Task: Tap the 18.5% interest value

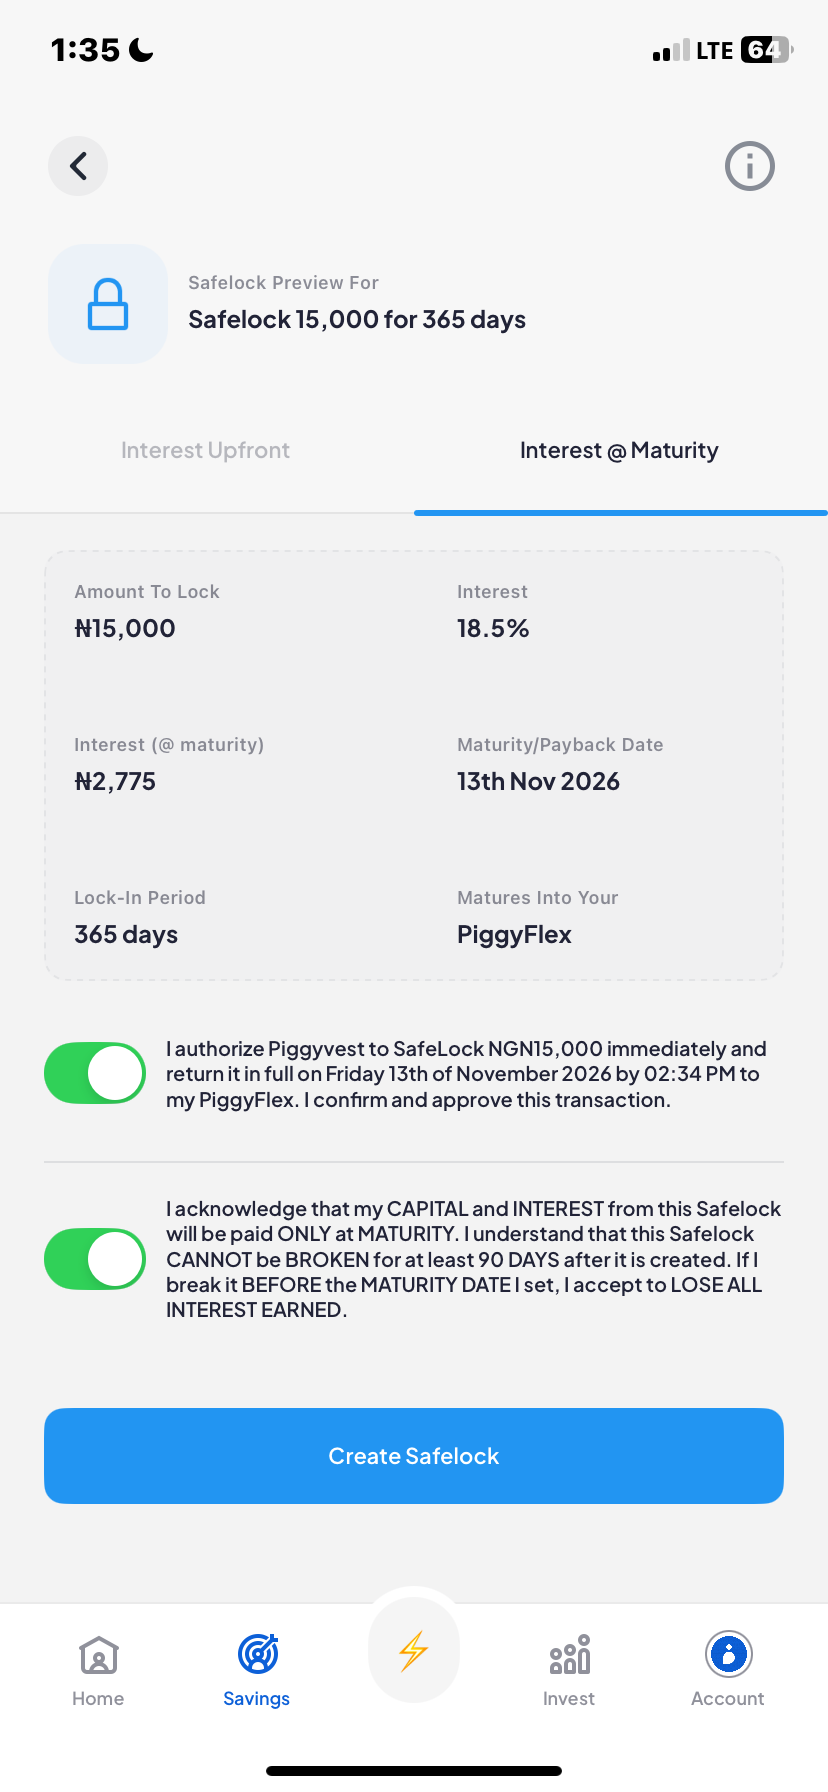Action: pyautogui.click(x=493, y=628)
